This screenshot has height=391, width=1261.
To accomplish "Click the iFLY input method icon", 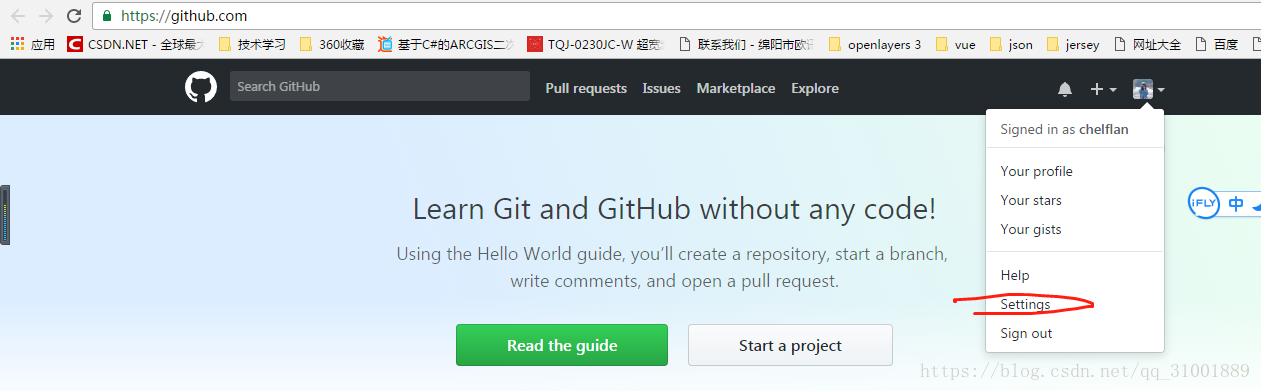I will click(1203, 203).
